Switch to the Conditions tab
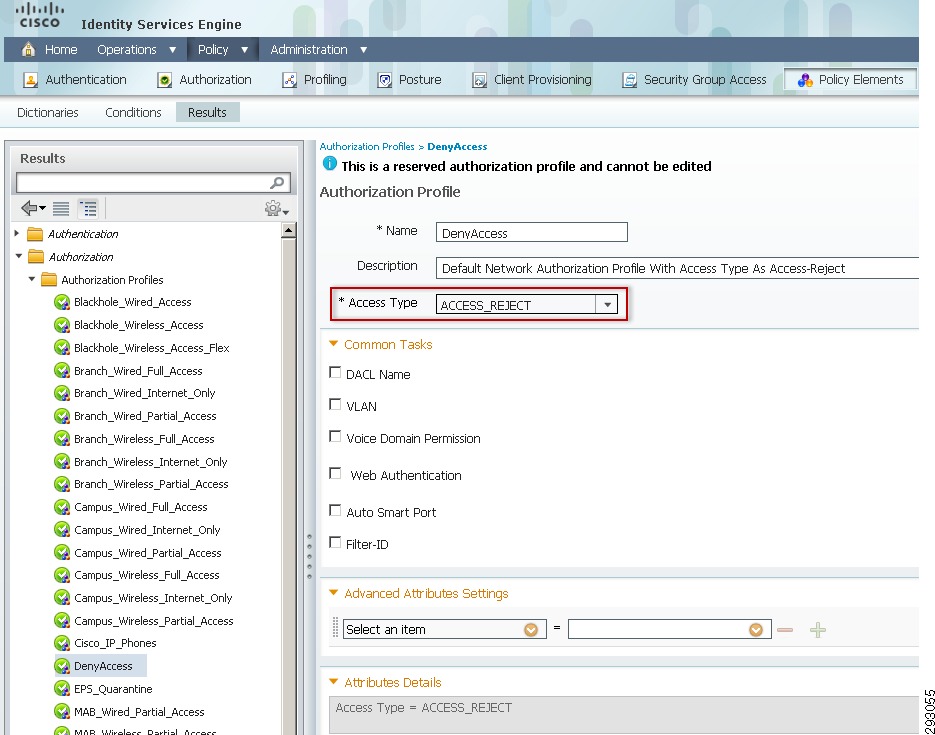Screen dimensions: 935x735 133,113
